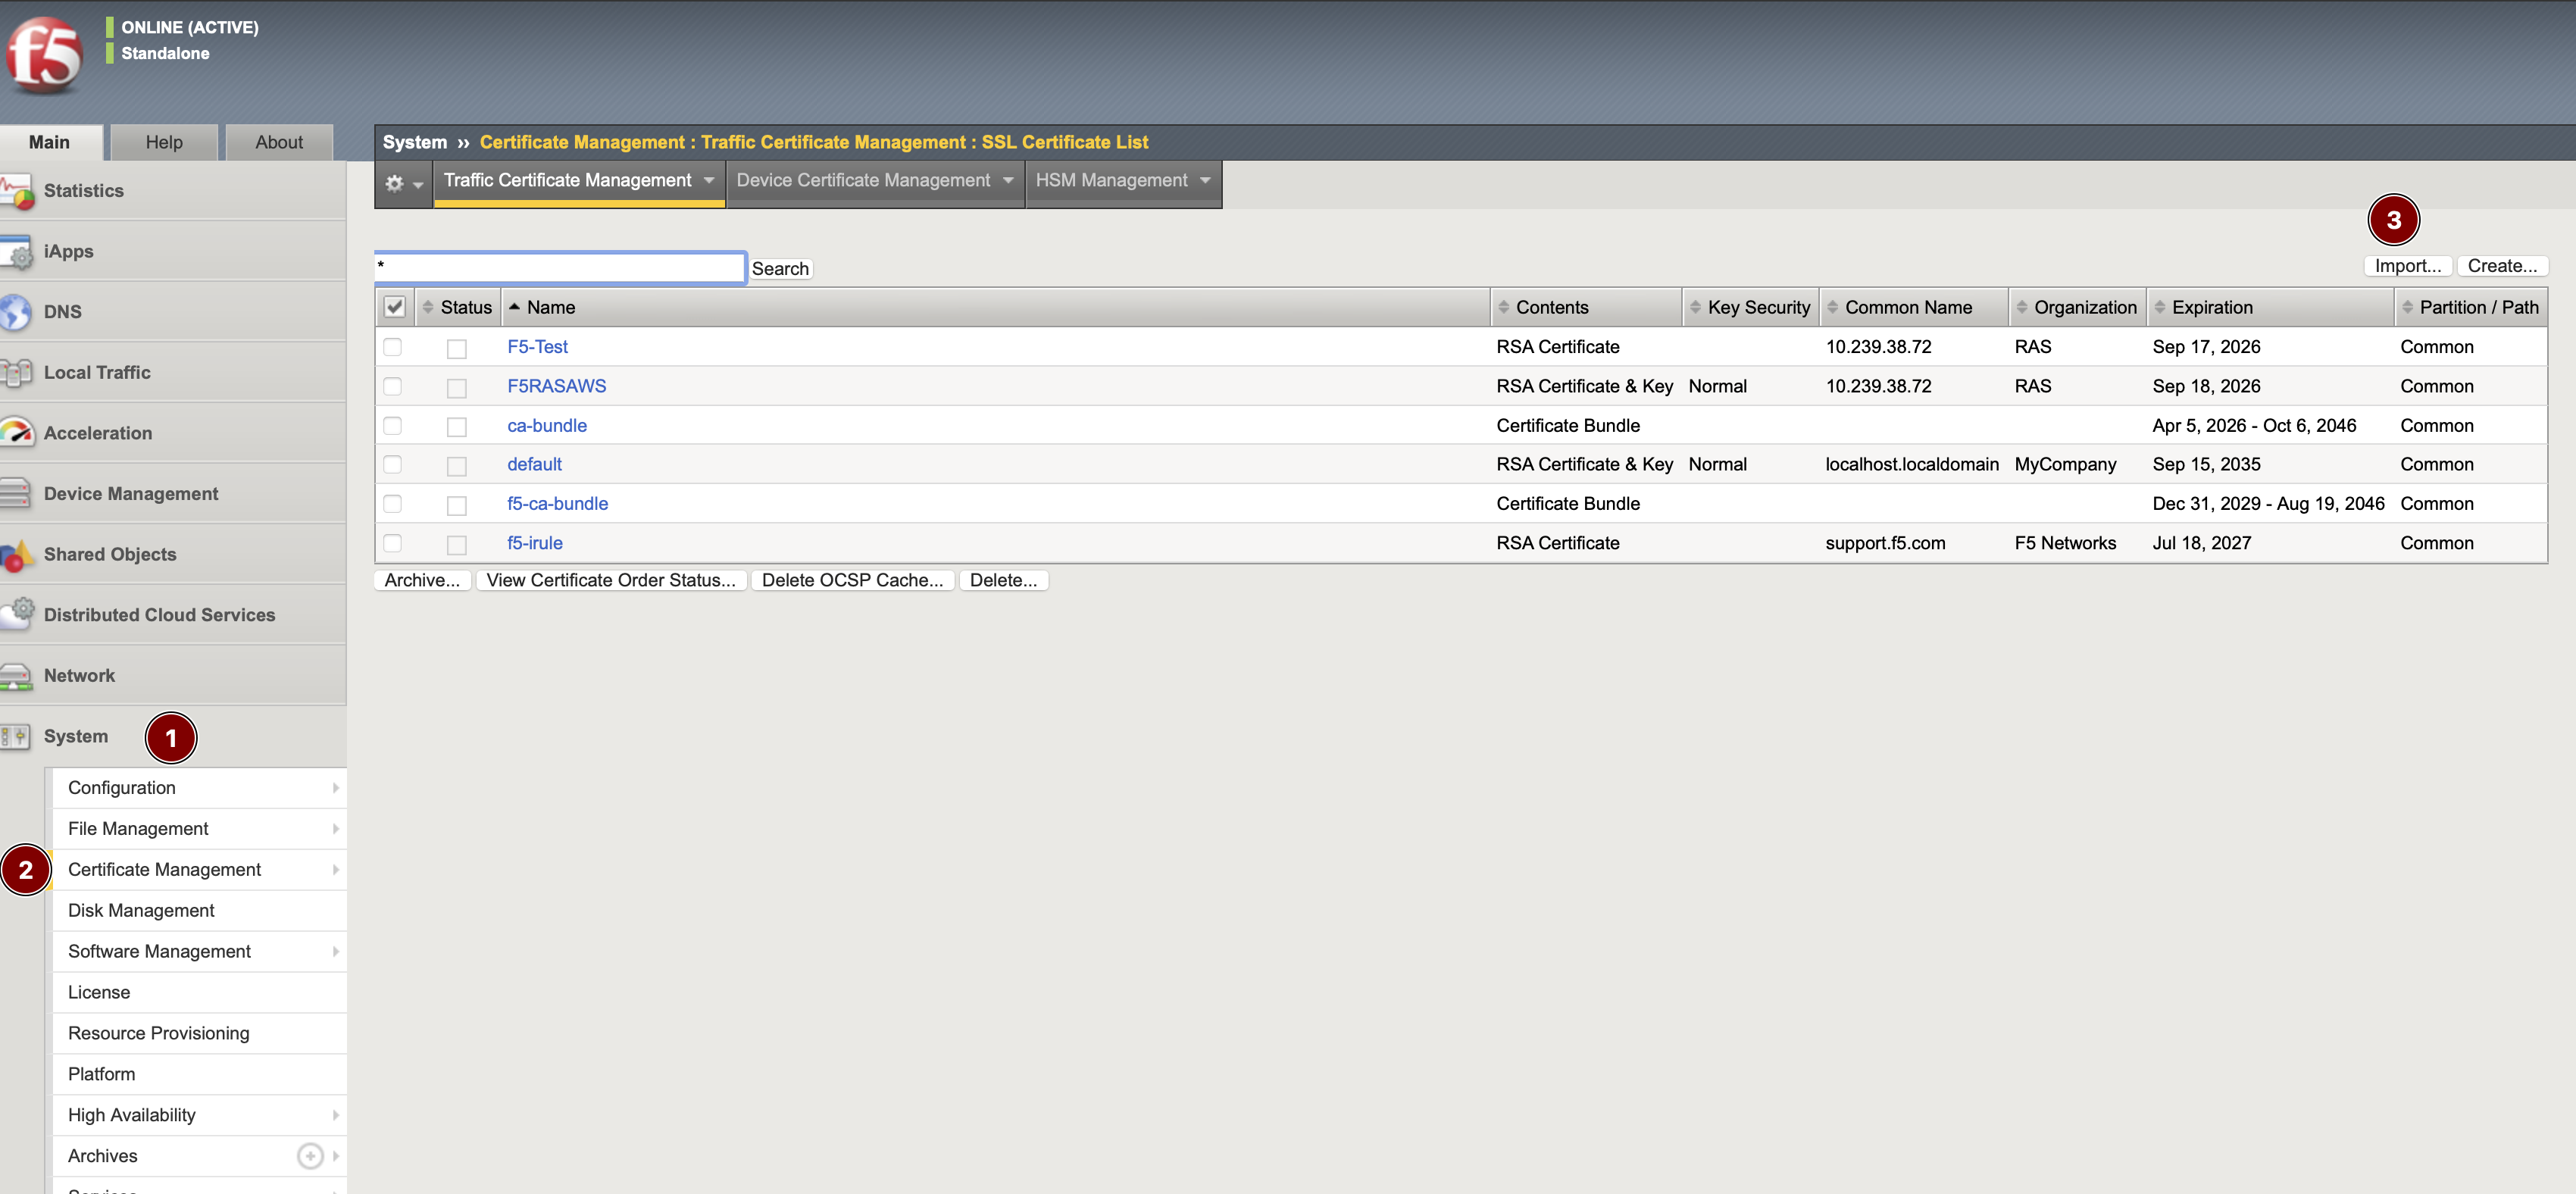This screenshot has width=2576, height=1194.
Task: Click the Partition / Path sort icon
Action: point(2408,307)
